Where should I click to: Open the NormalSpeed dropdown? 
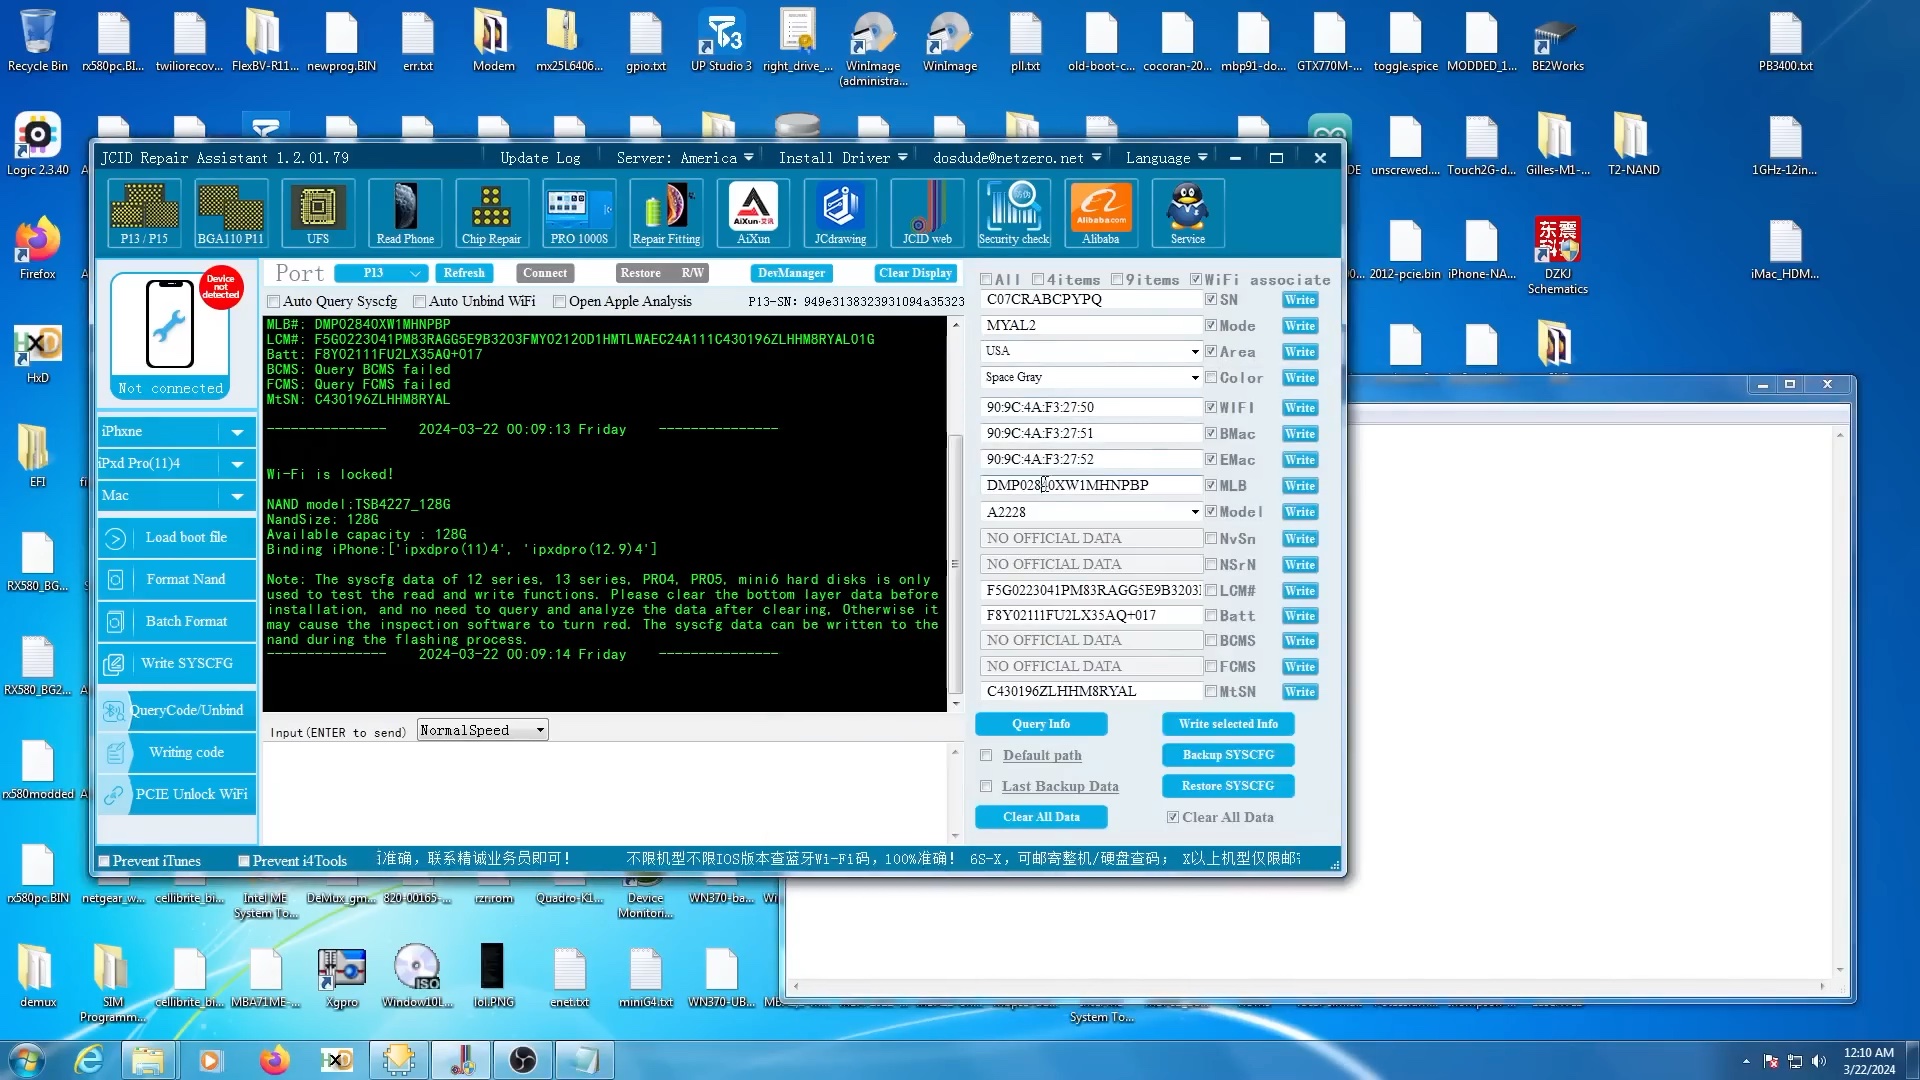point(483,731)
